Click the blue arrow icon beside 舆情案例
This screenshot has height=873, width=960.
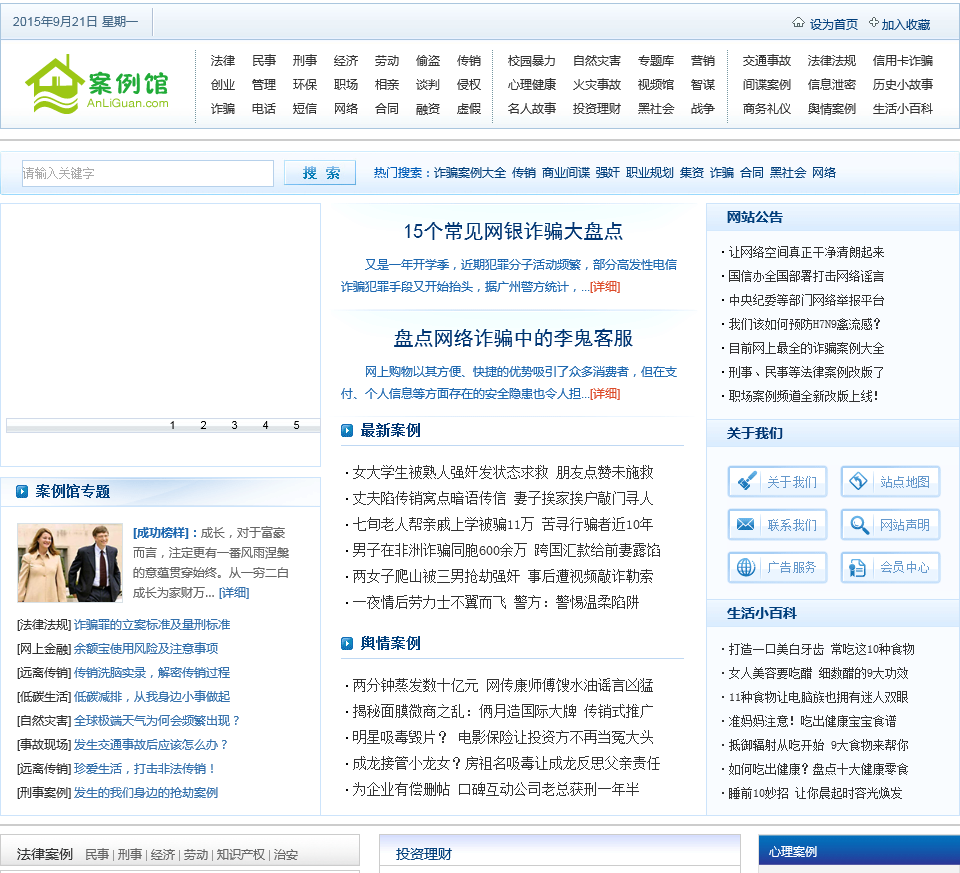tap(347, 643)
